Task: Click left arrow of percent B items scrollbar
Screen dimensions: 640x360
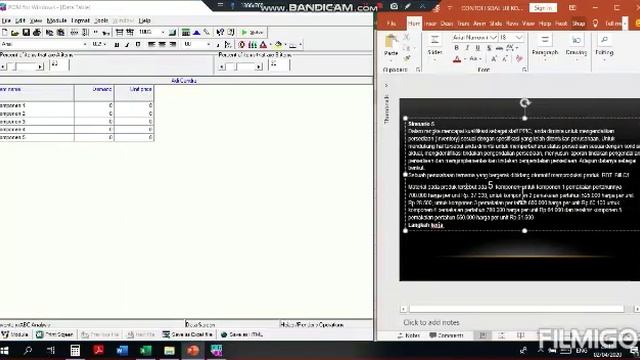Action: click(222, 67)
